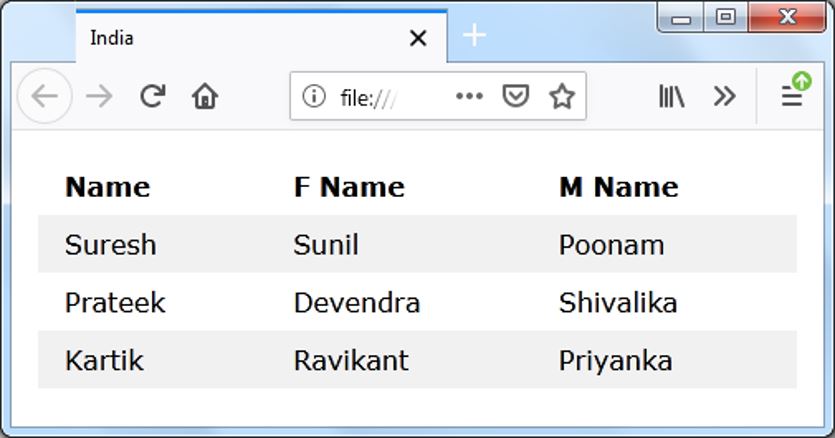Go to the Home page icon
The height and width of the screenshot is (438, 835).
point(205,96)
